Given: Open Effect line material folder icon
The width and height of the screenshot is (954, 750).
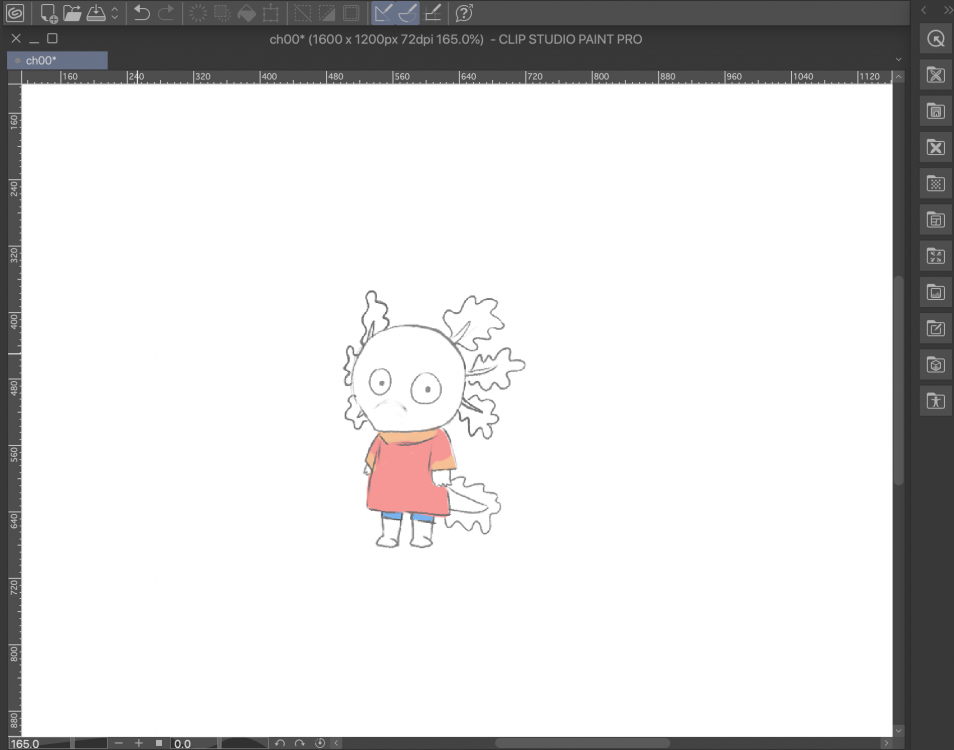Looking at the screenshot, I should (x=936, y=256).
